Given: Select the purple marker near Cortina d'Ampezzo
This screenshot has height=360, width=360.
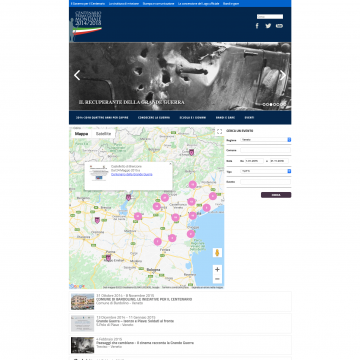Looking at the screenshot, I should [x=191, y=152].
